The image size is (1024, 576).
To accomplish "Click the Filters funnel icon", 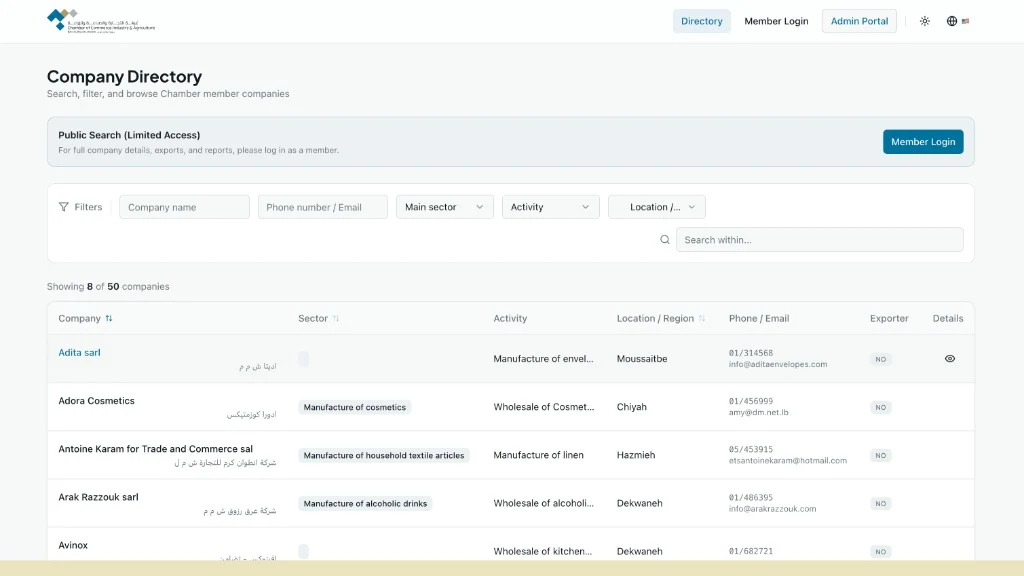I will click(63, 207).
